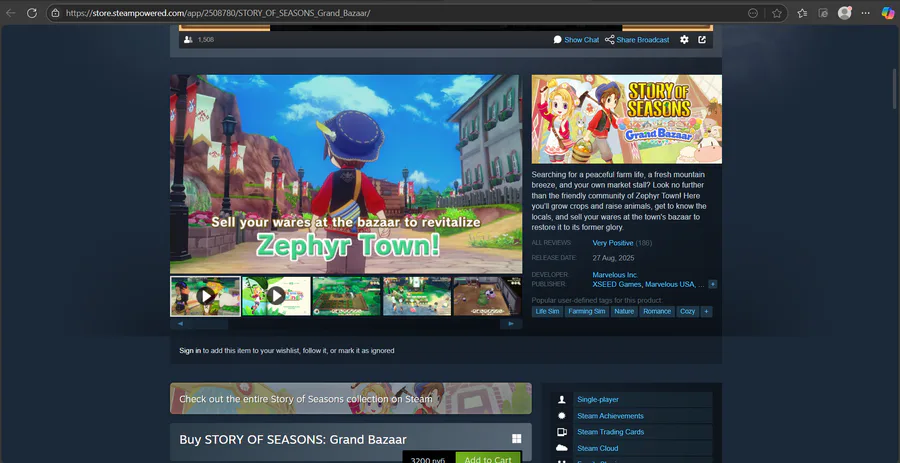Click the main Zephyr Town trailer image
The image size is (900, 463).
(x=346, y=174)
